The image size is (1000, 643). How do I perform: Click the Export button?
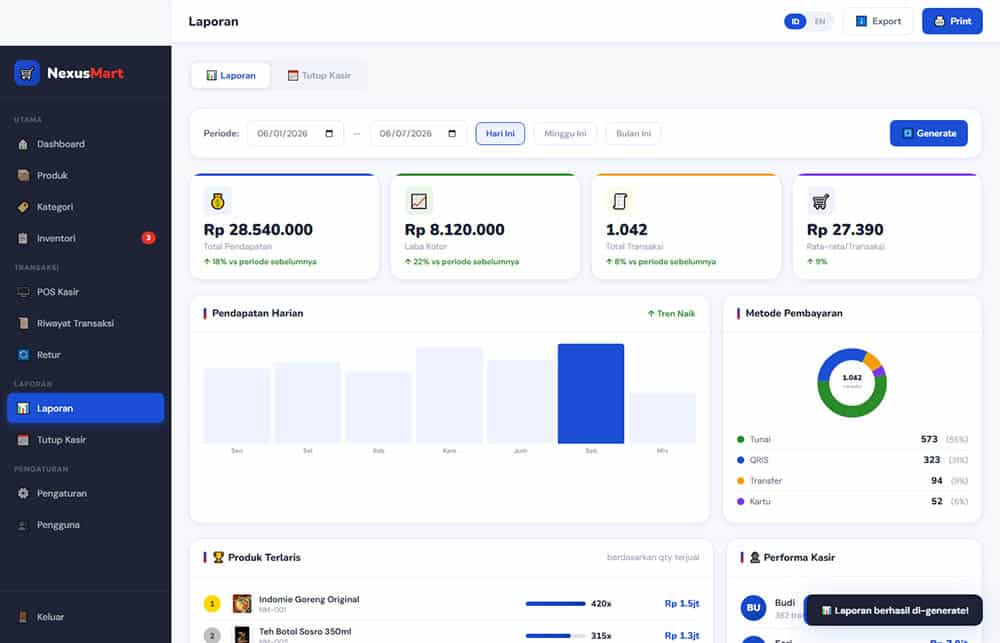(x=878, y=21)
